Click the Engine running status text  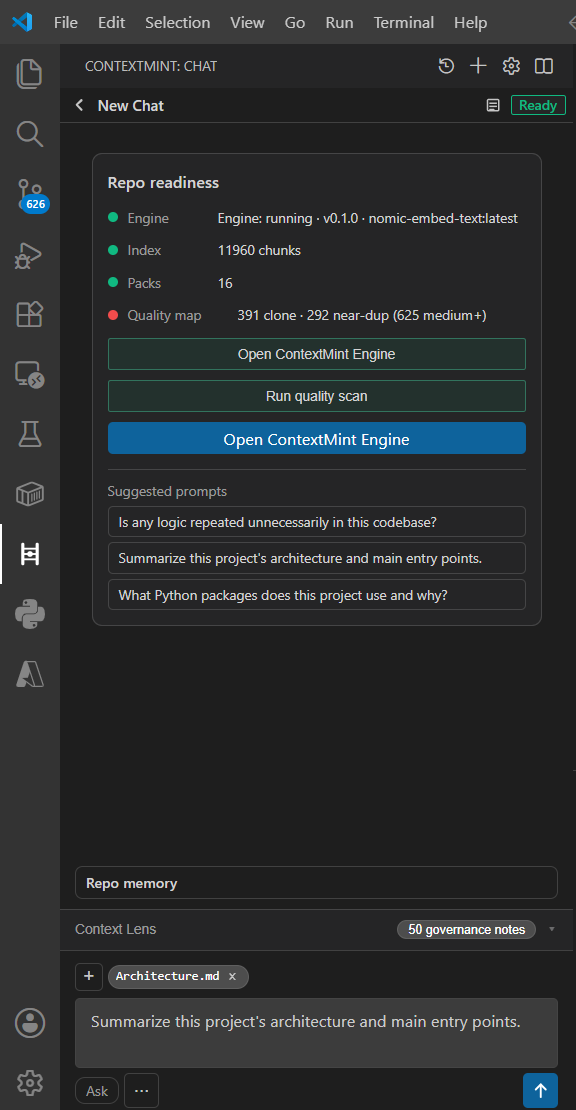[368, 218]
